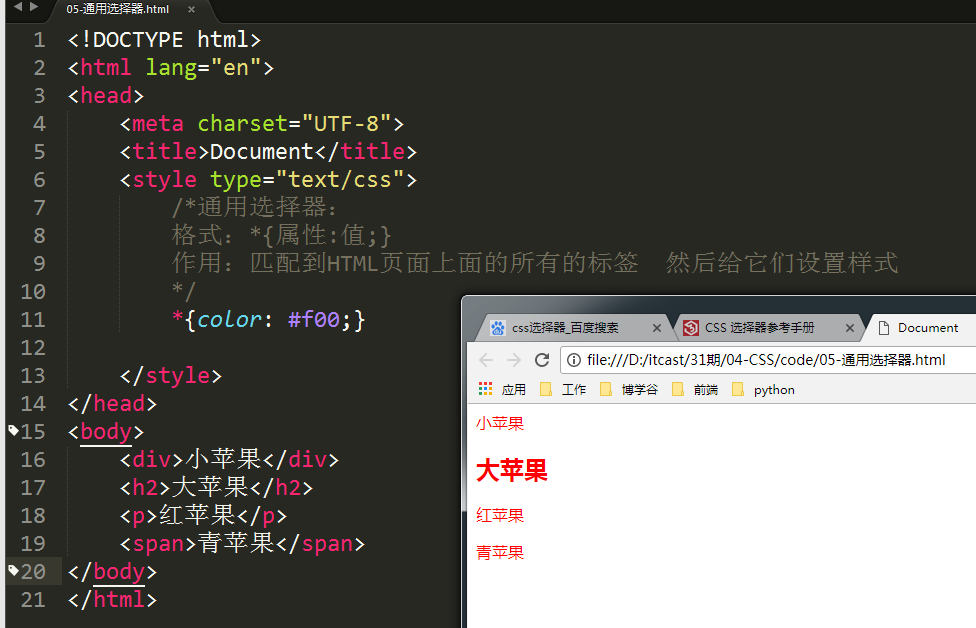The height and width of the screenshot is (628, 976).
Task: Go back in the browser
Action: pyautogui.click(x=486, y=360)
